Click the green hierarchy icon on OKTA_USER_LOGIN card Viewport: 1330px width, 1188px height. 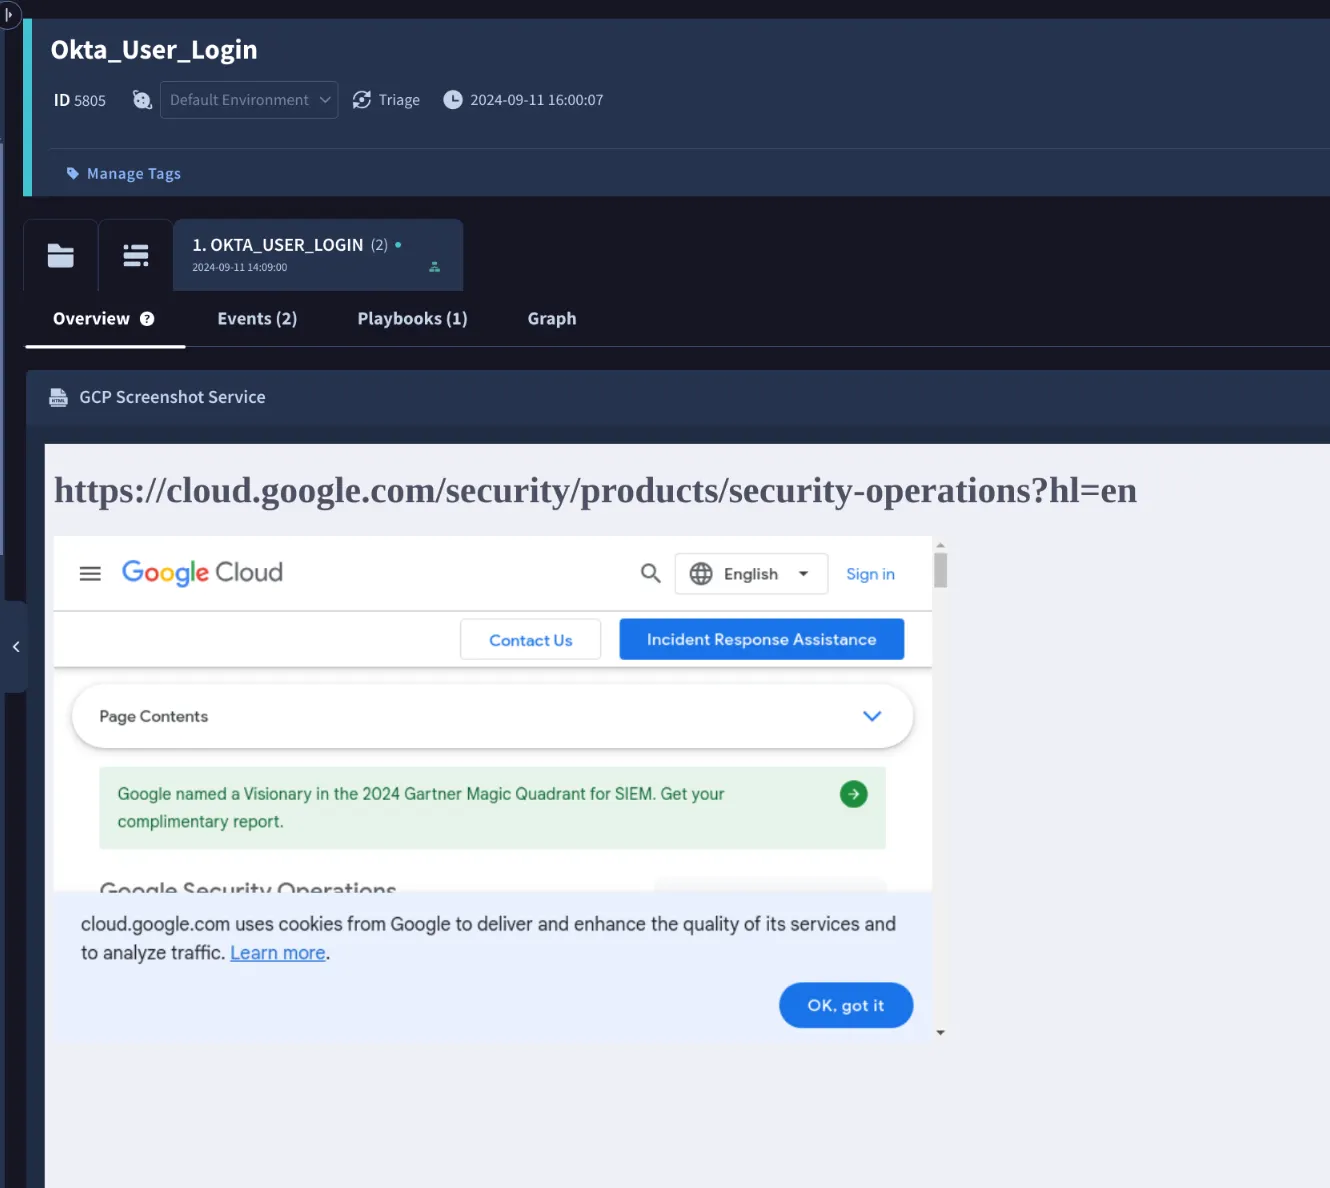[x=434, y=266]
